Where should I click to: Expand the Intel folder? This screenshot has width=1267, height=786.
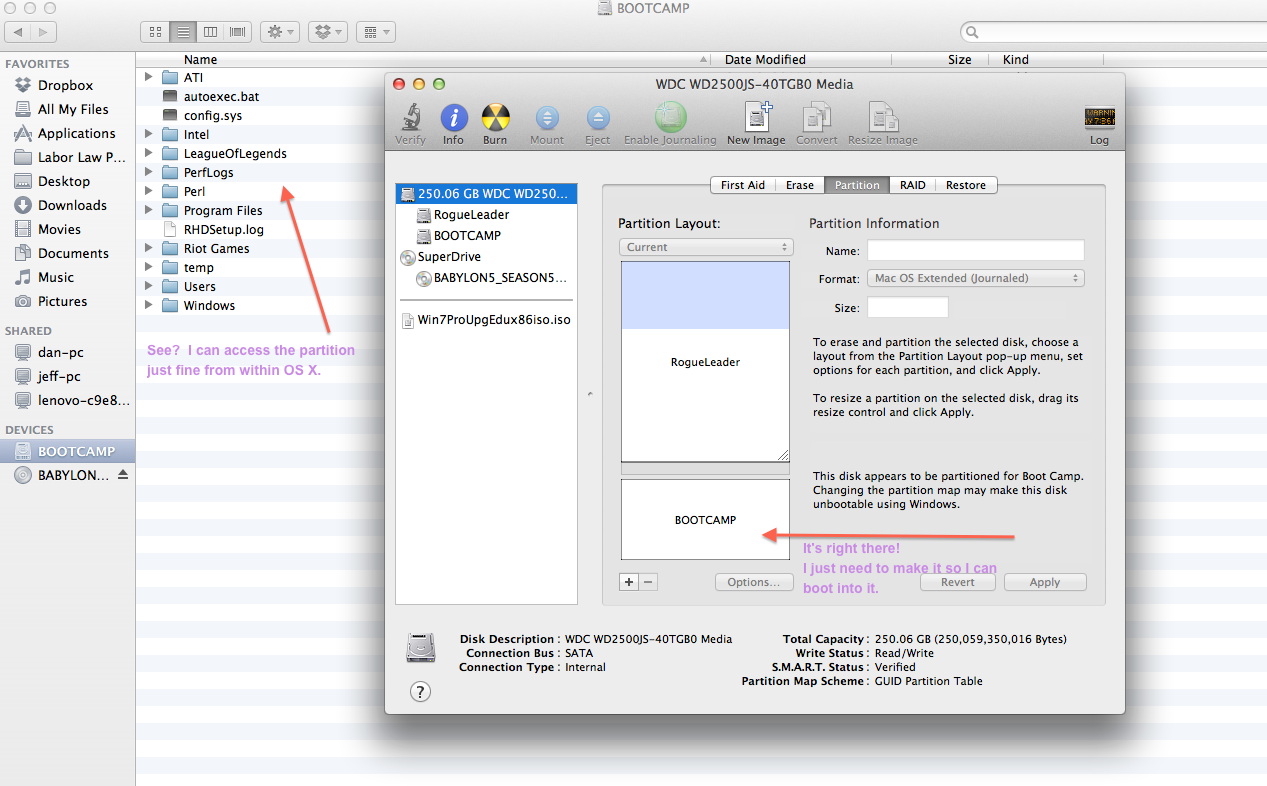click(149, 134)
